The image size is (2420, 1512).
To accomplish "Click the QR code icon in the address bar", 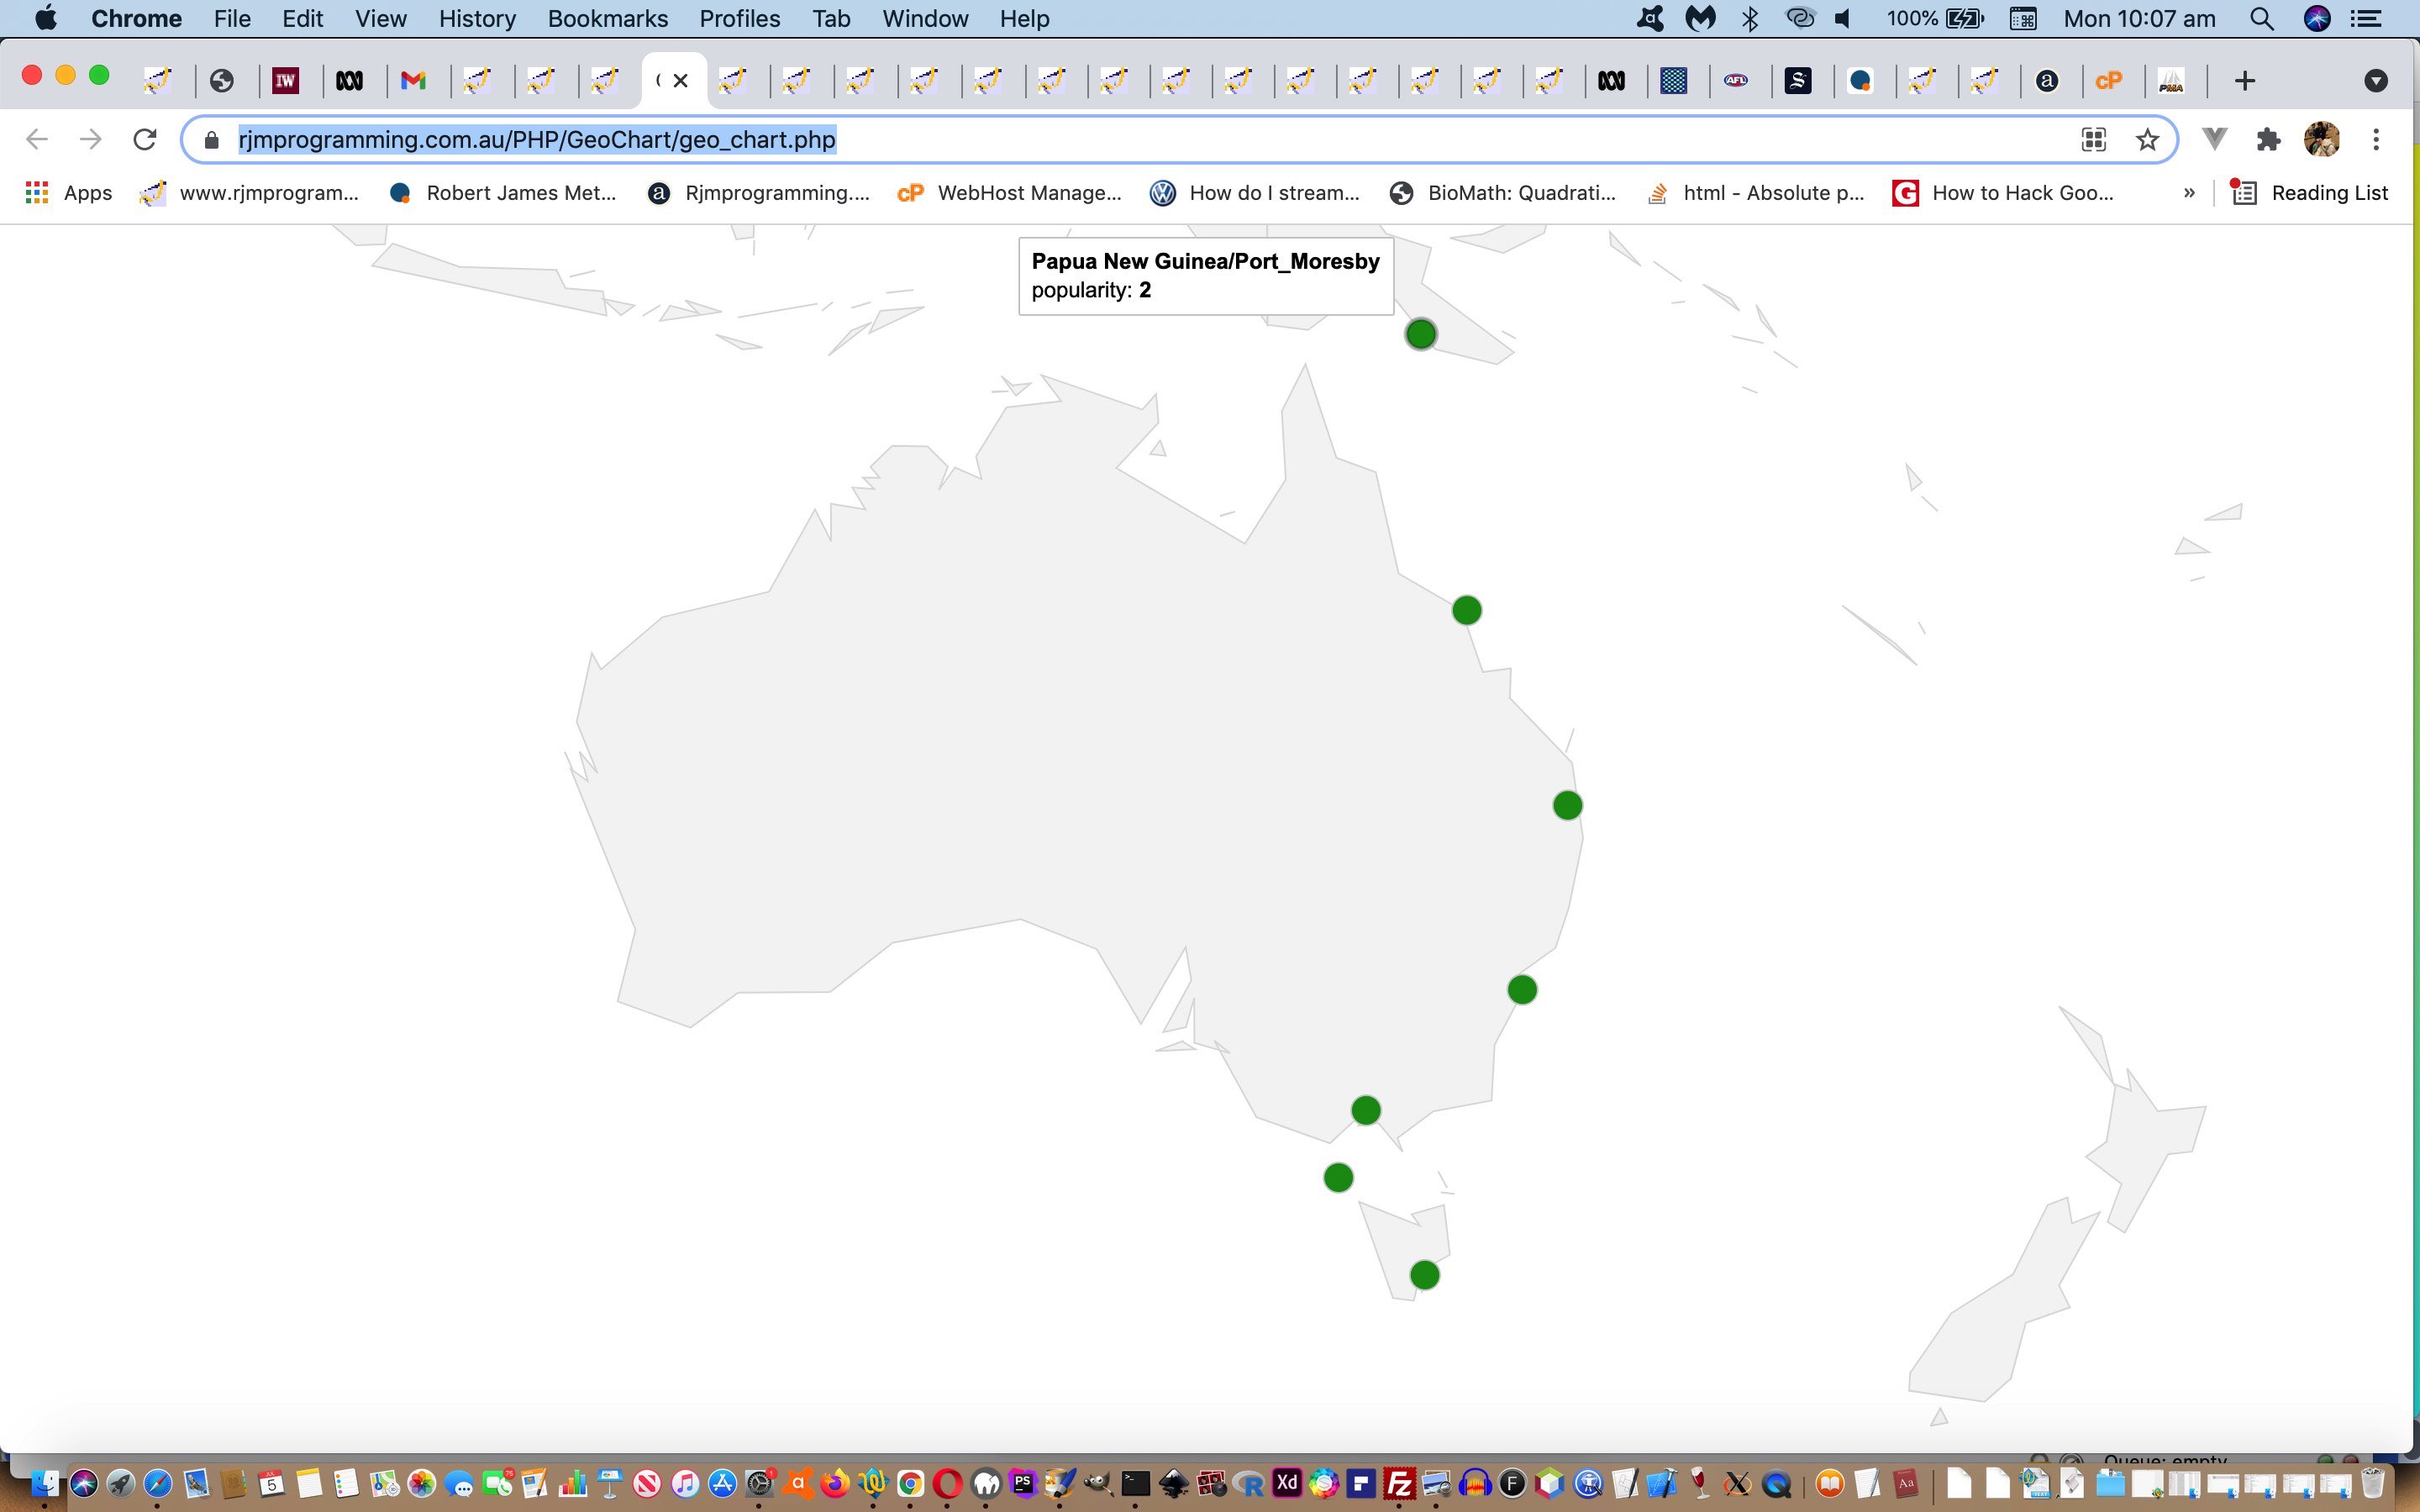I will point(2093,139).
